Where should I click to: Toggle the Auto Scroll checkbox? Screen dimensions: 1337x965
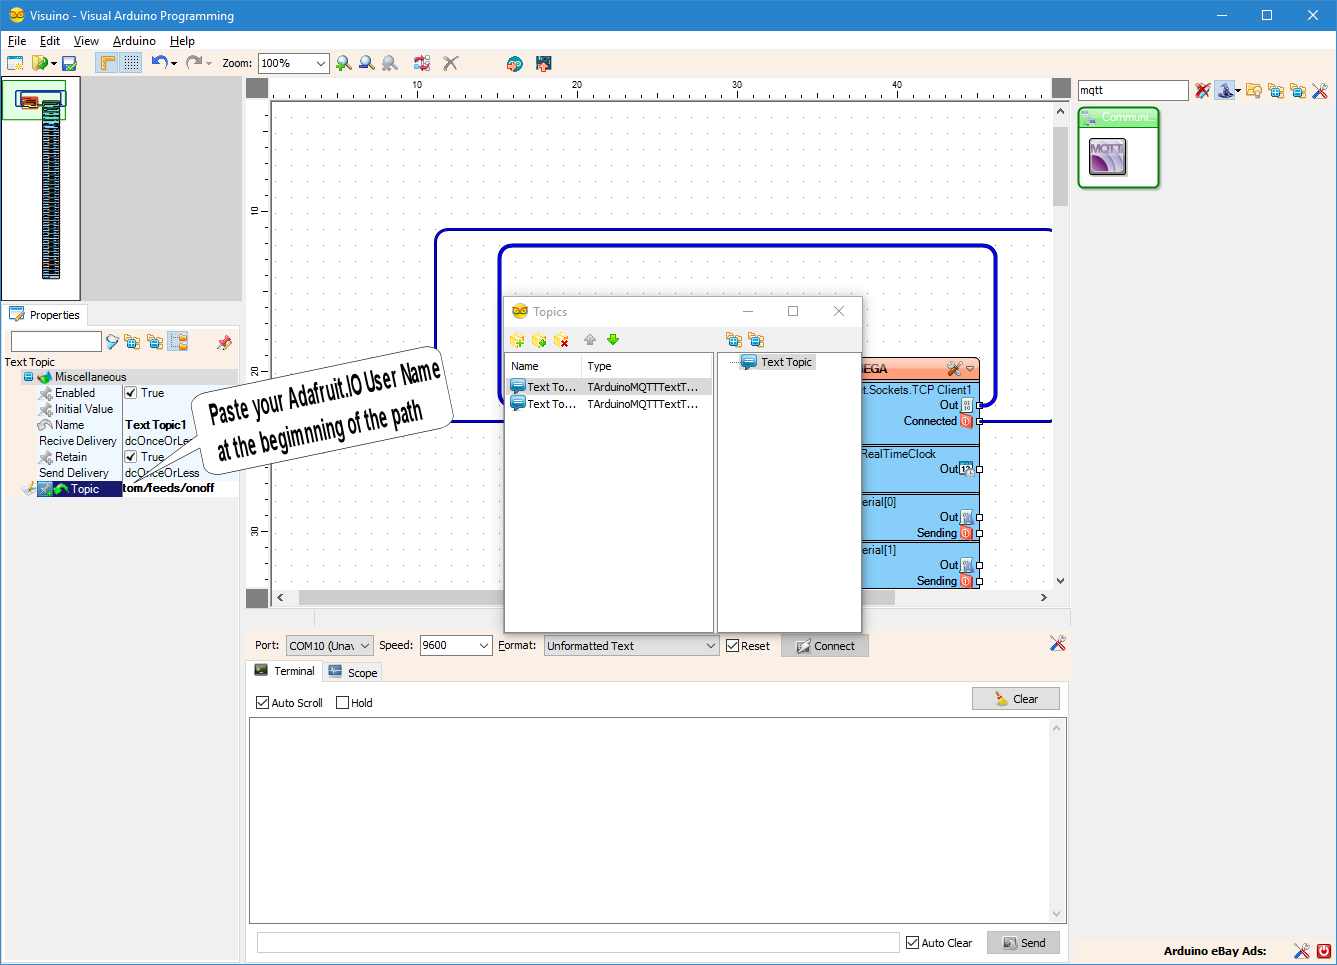point(263,703)
